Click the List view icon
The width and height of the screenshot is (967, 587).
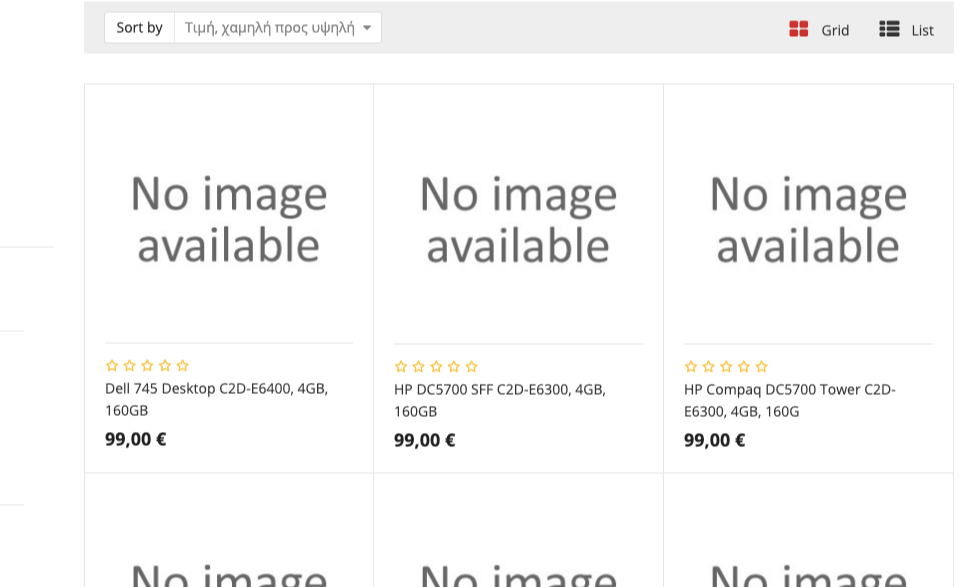click(889, 29)
